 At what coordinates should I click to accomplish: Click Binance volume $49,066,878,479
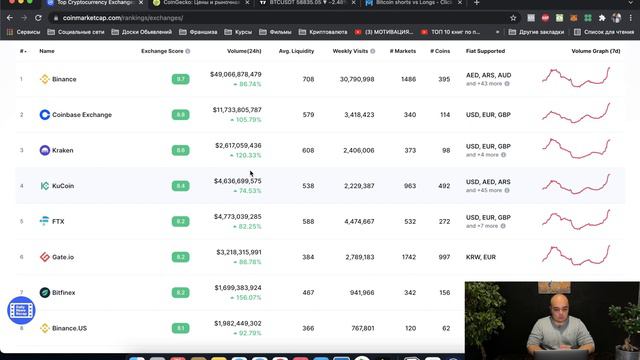(236, 74)
